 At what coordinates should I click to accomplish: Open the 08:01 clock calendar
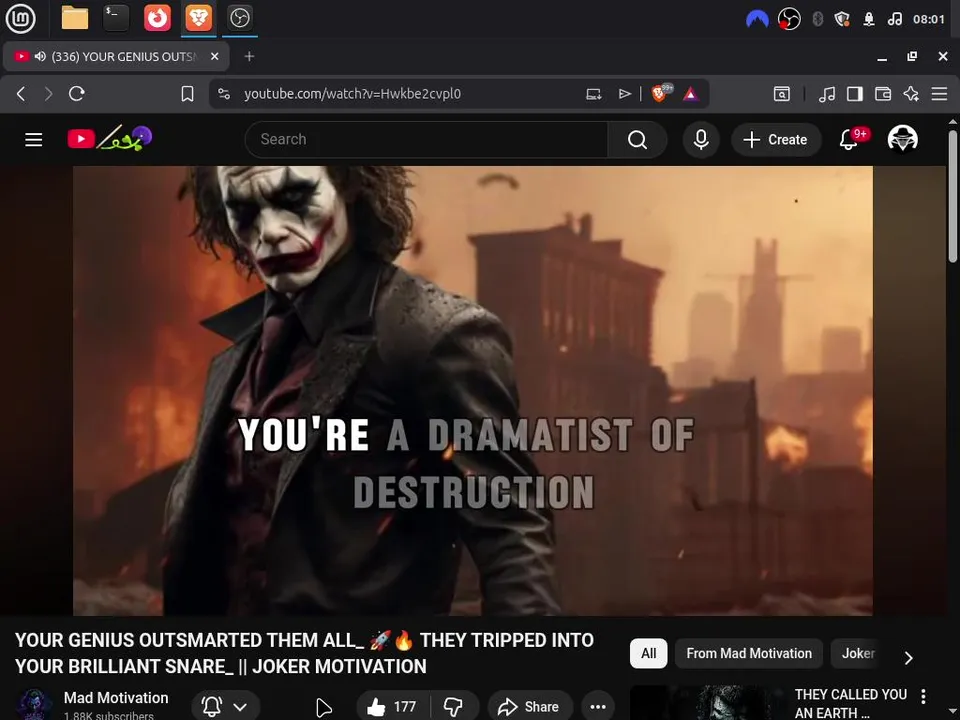929,19
